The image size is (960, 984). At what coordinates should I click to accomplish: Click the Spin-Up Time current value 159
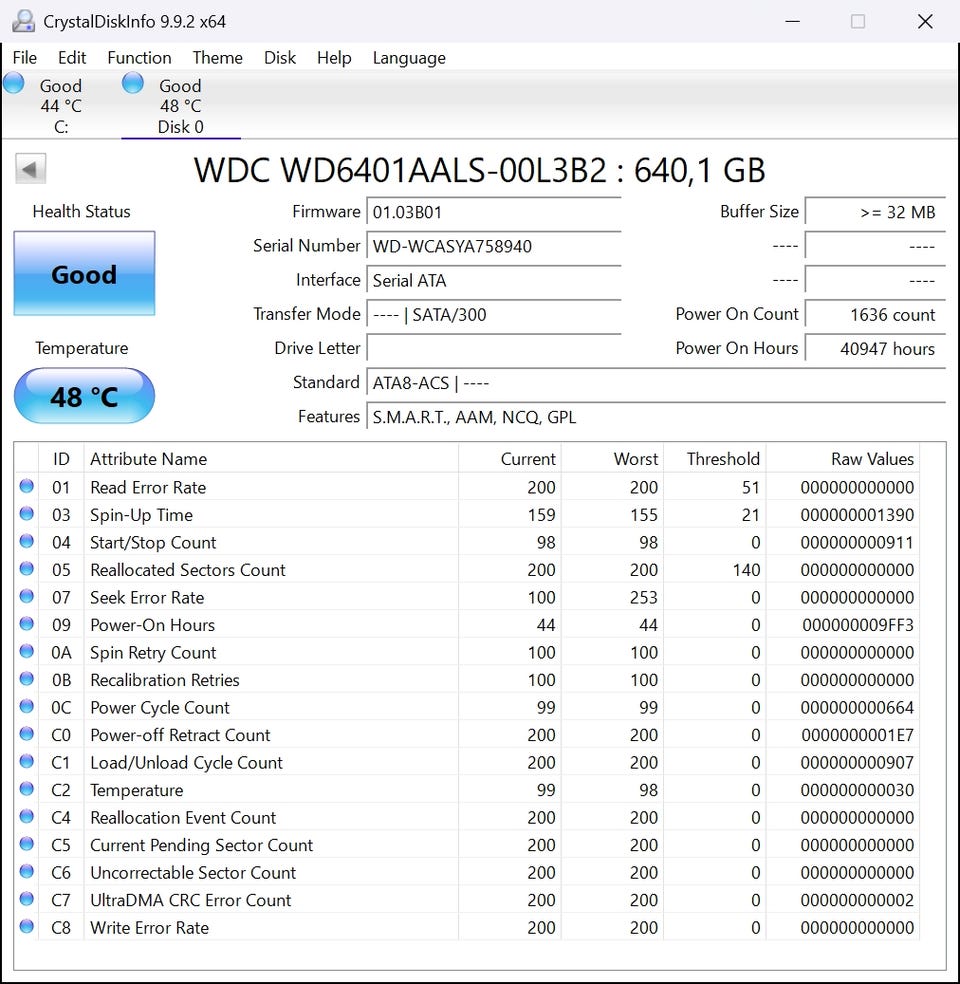[541, 515]
